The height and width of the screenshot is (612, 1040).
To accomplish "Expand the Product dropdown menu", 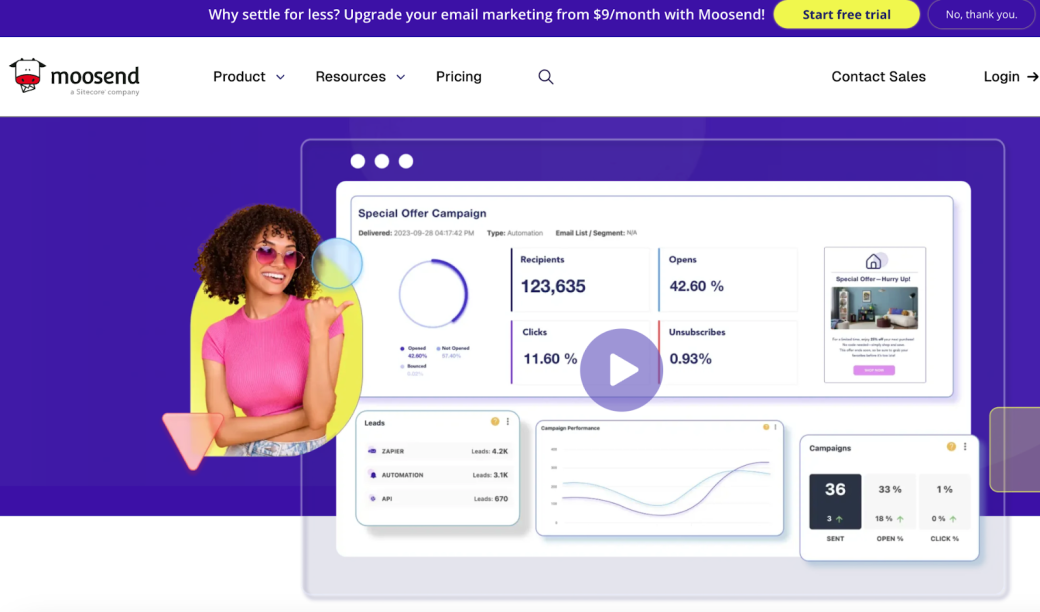I will [248, 77].
